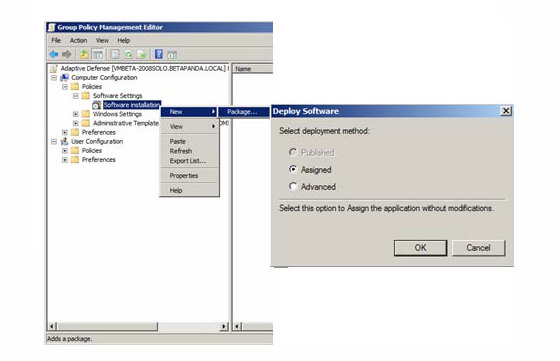Click the tree pane scroll left arrow
The width and height of the screenshot is (560, 361).
point(52,326)
